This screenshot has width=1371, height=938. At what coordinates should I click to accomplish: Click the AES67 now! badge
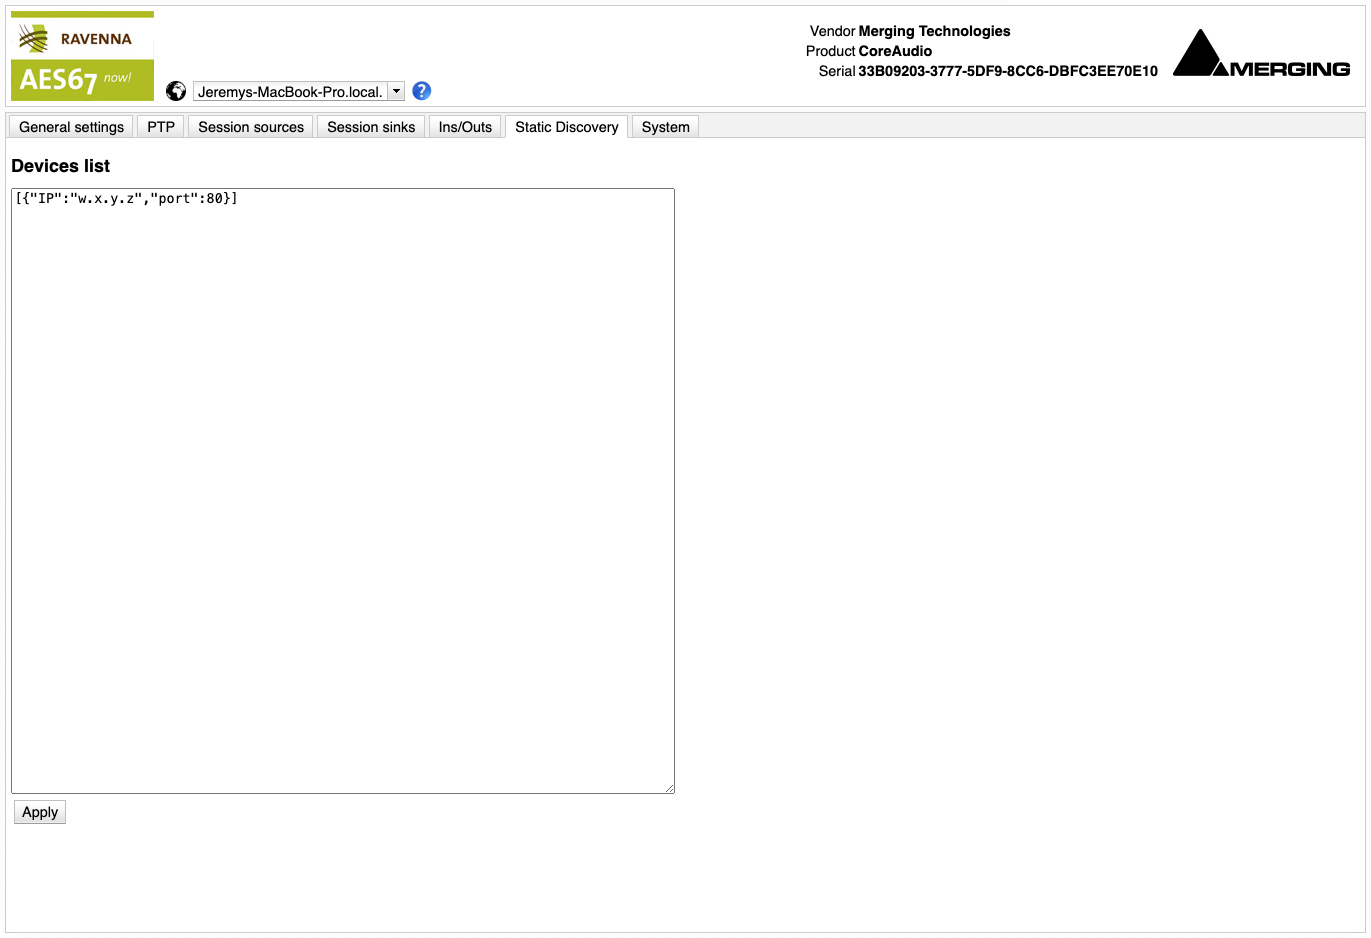tap(82, 79)
